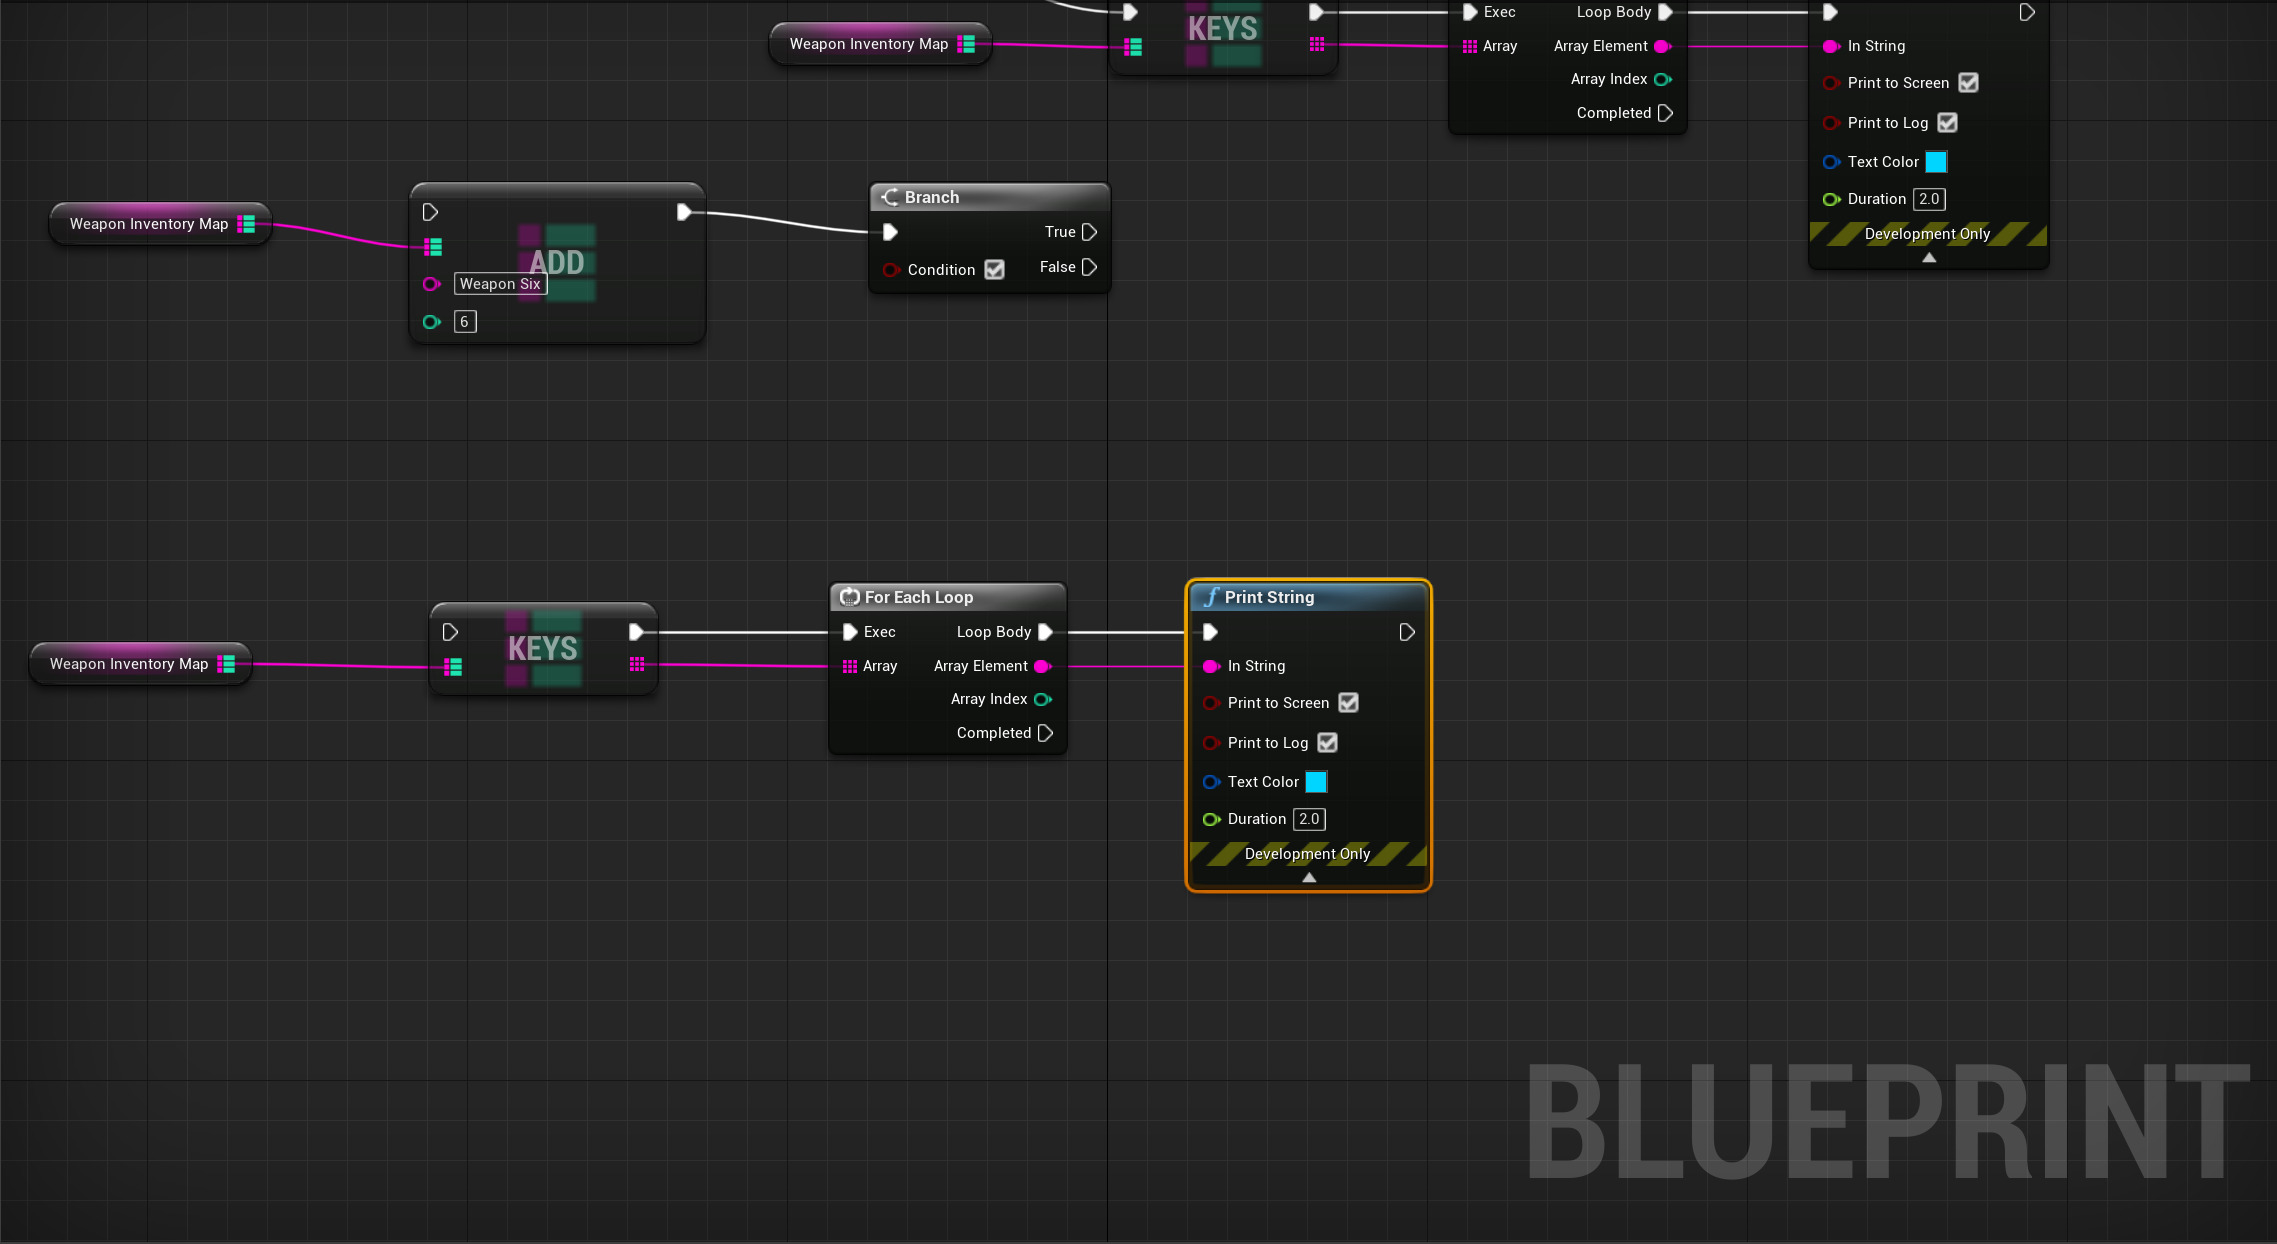Toggle Print to Screen on selected Print String

(1348, 703)
